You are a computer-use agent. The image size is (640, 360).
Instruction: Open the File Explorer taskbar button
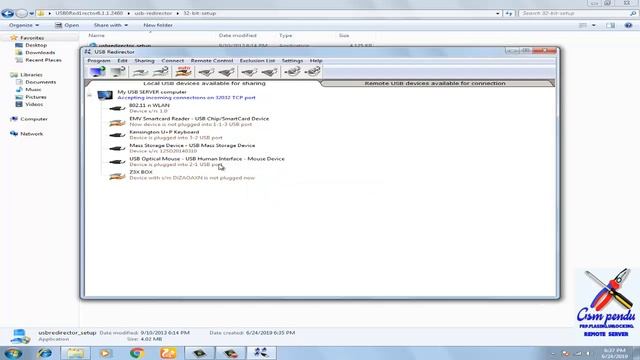click(76, 353)
